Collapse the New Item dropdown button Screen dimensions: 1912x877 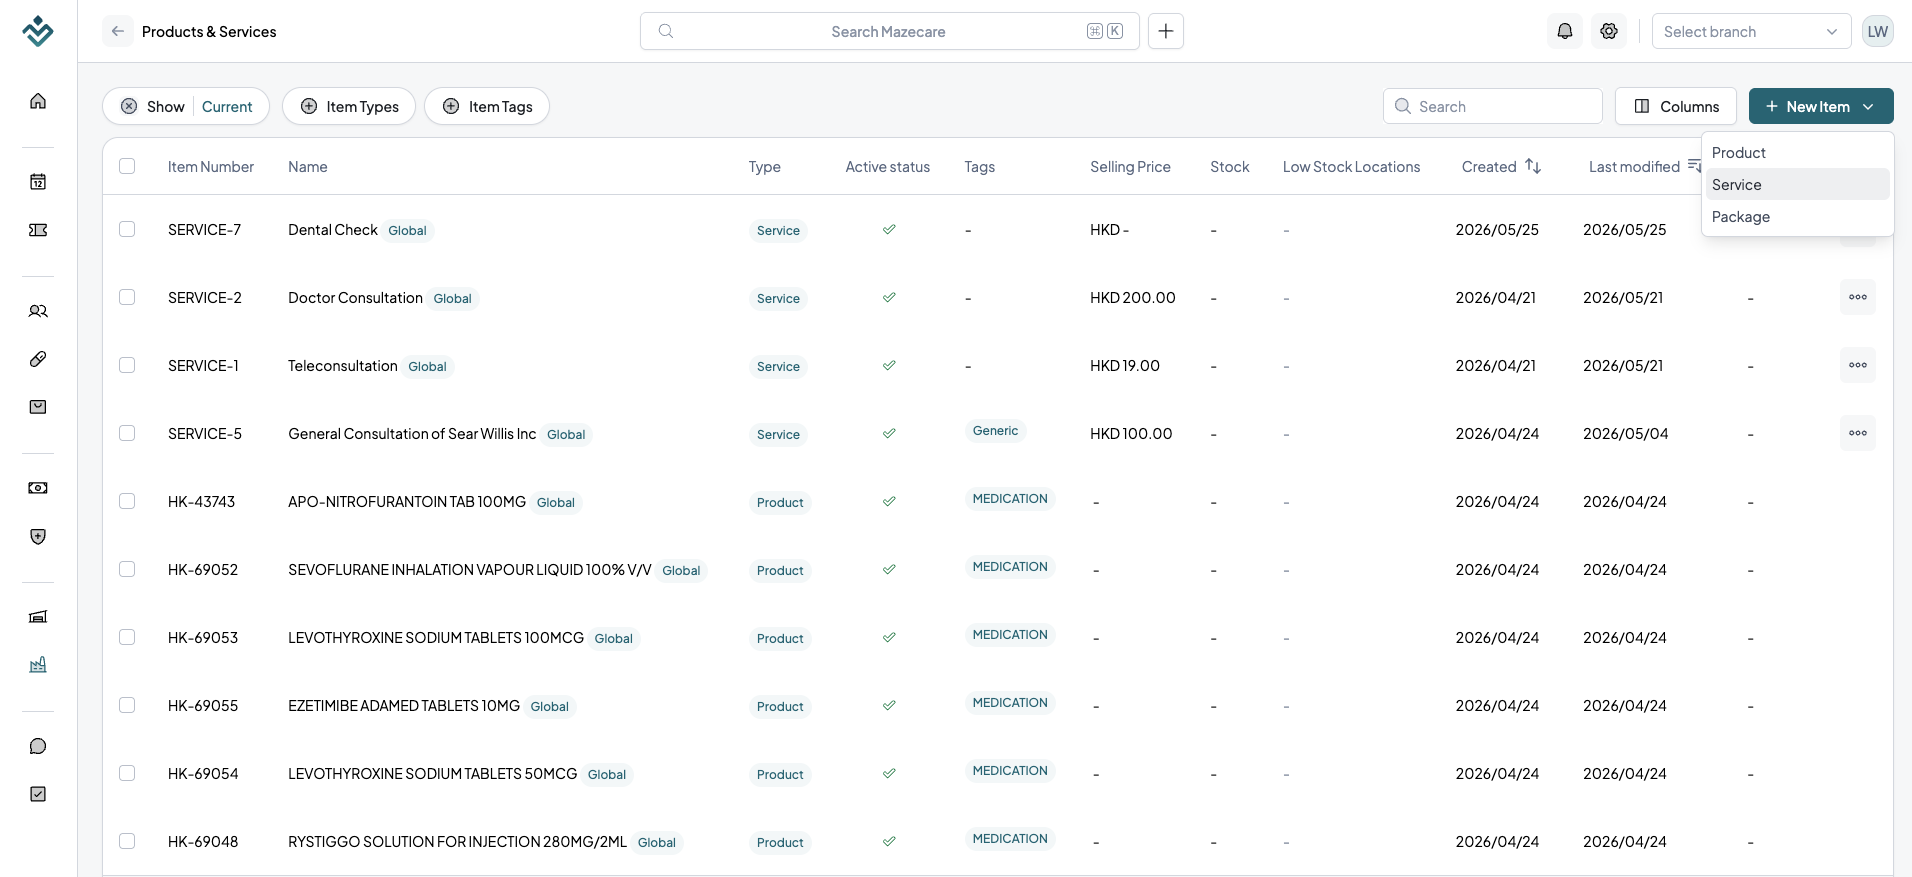(1821, 106)
